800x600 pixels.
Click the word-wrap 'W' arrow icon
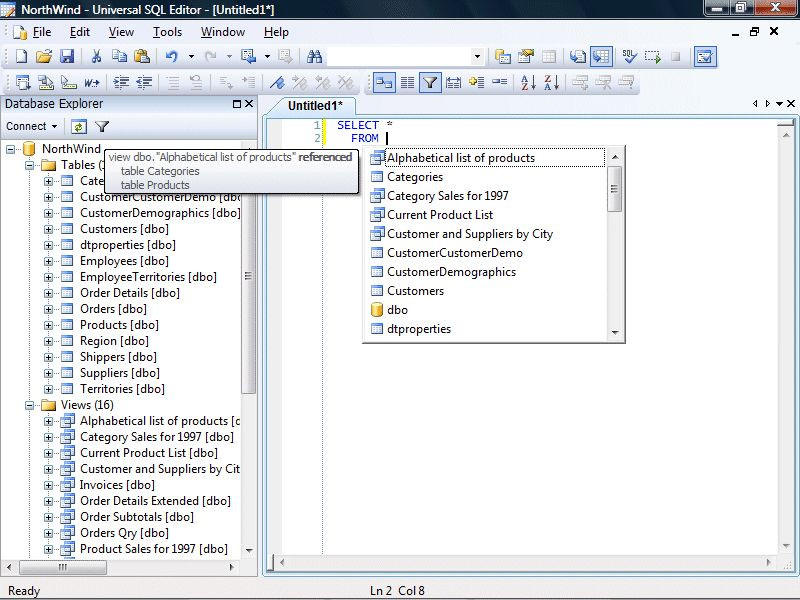[92, 82]
